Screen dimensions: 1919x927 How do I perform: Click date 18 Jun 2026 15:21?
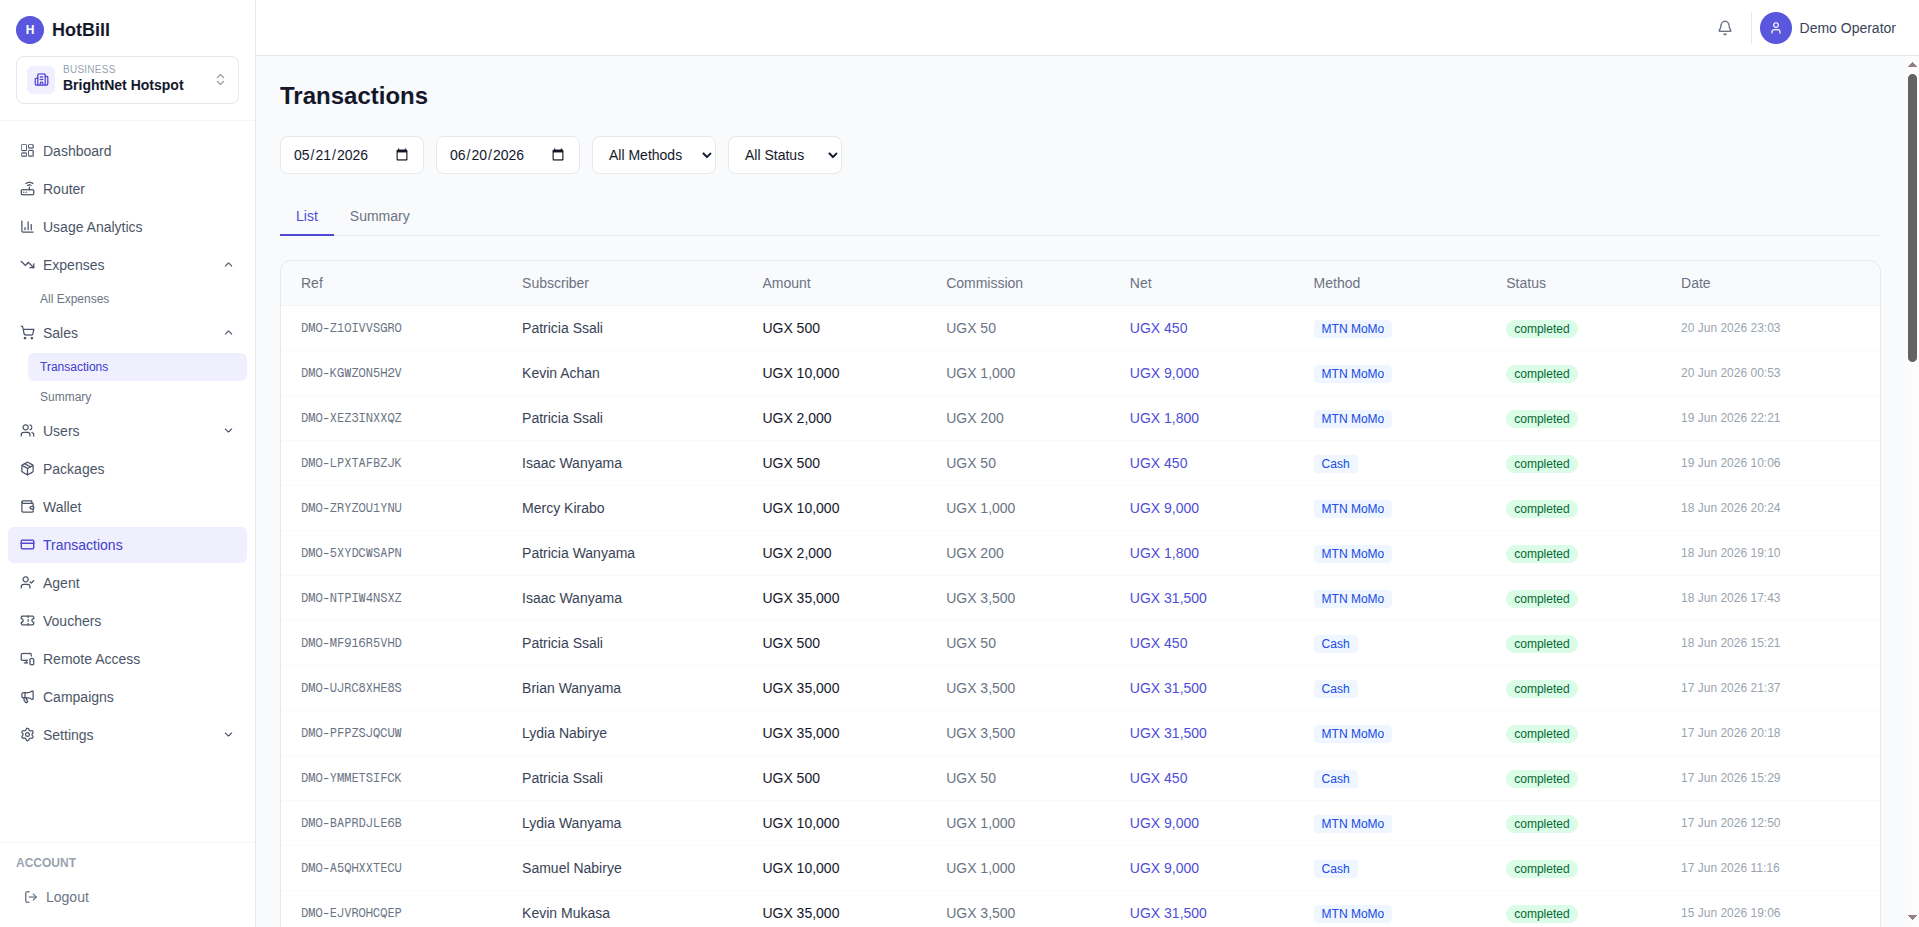tap(1730, 643)
